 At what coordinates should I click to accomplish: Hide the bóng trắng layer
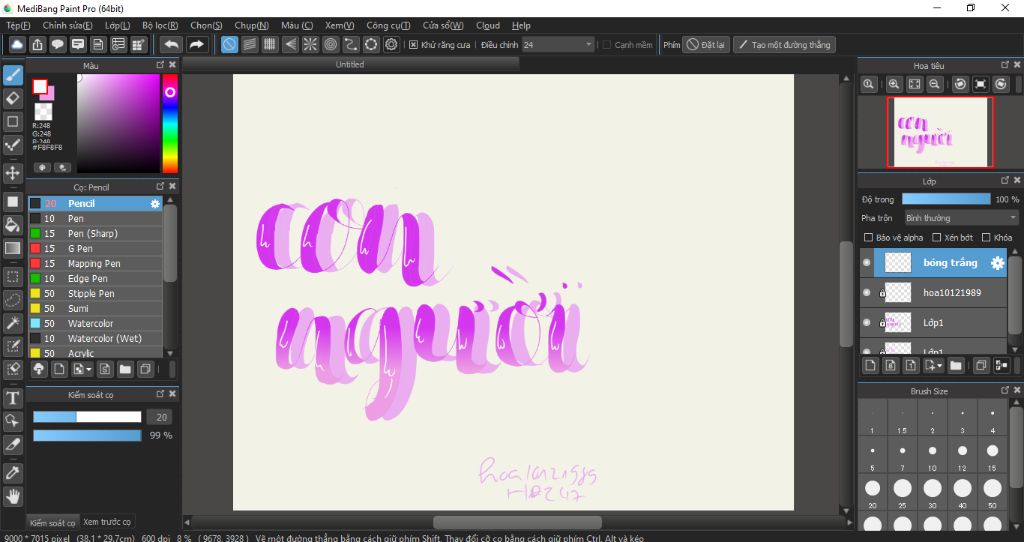click(x=867, y=263)
